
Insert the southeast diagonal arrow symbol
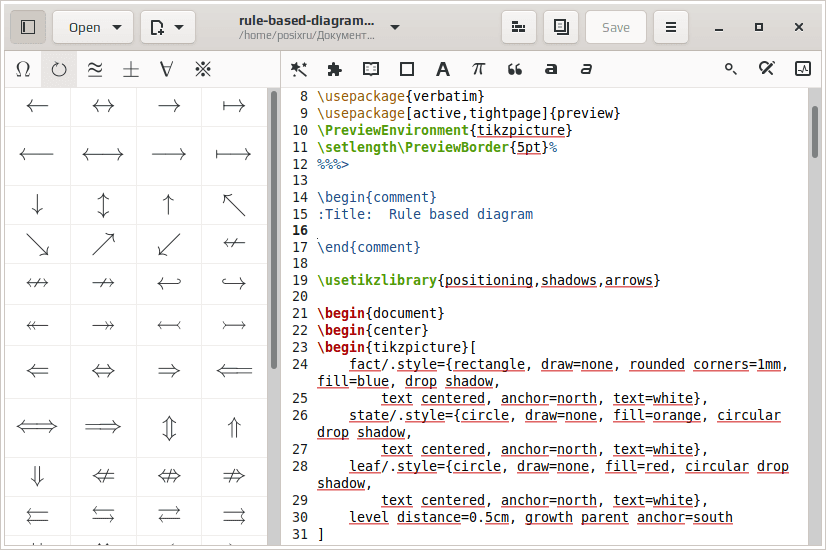coord(37,244)
